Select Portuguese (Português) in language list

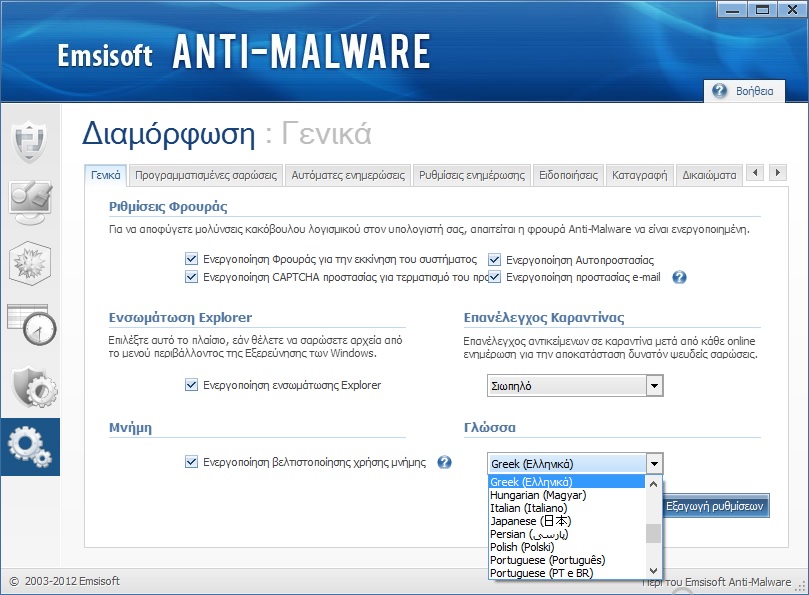click(567, 560)
